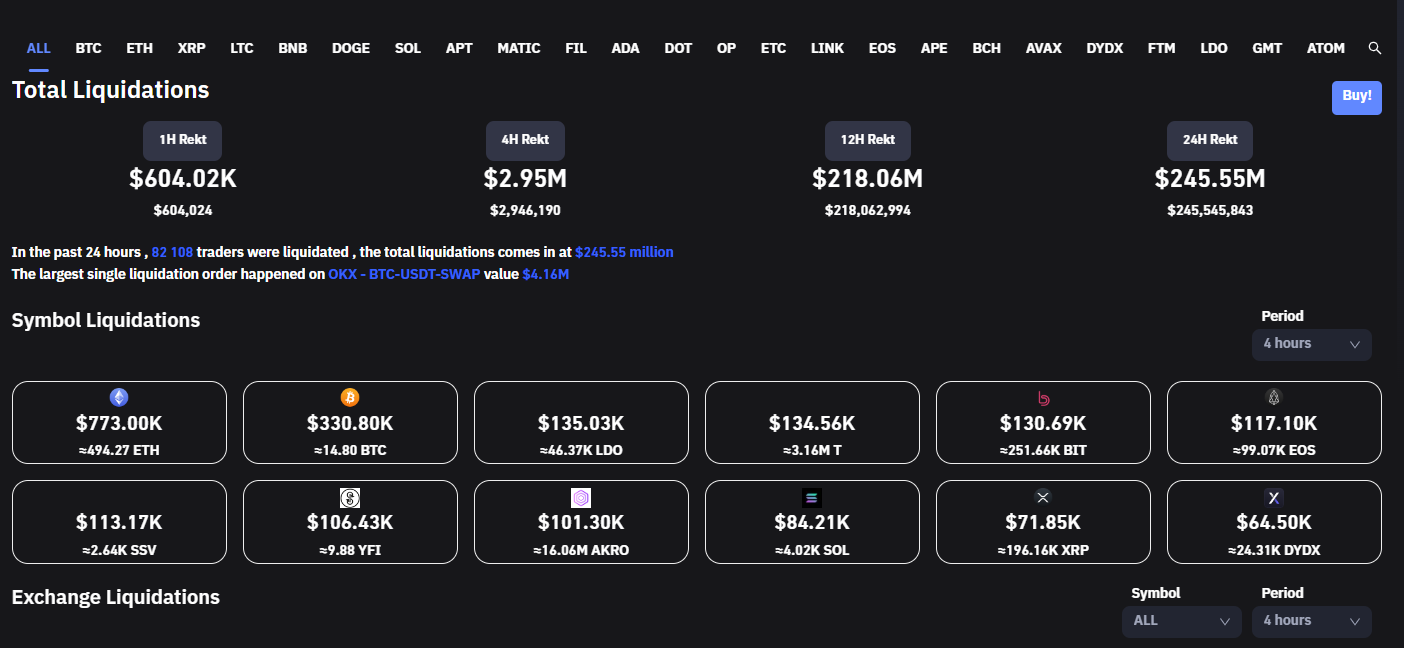Select the LDO token icon
1404x648 pixels.
[581, 396]
